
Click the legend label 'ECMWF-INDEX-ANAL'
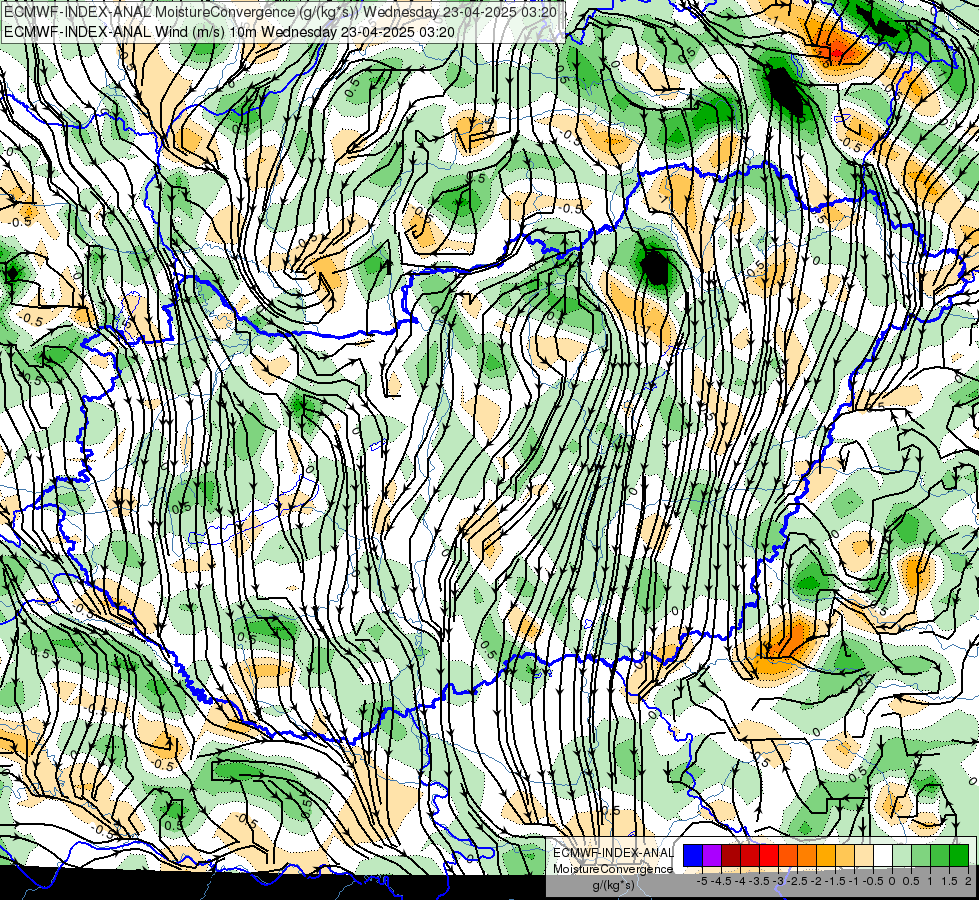click(614, 853)
